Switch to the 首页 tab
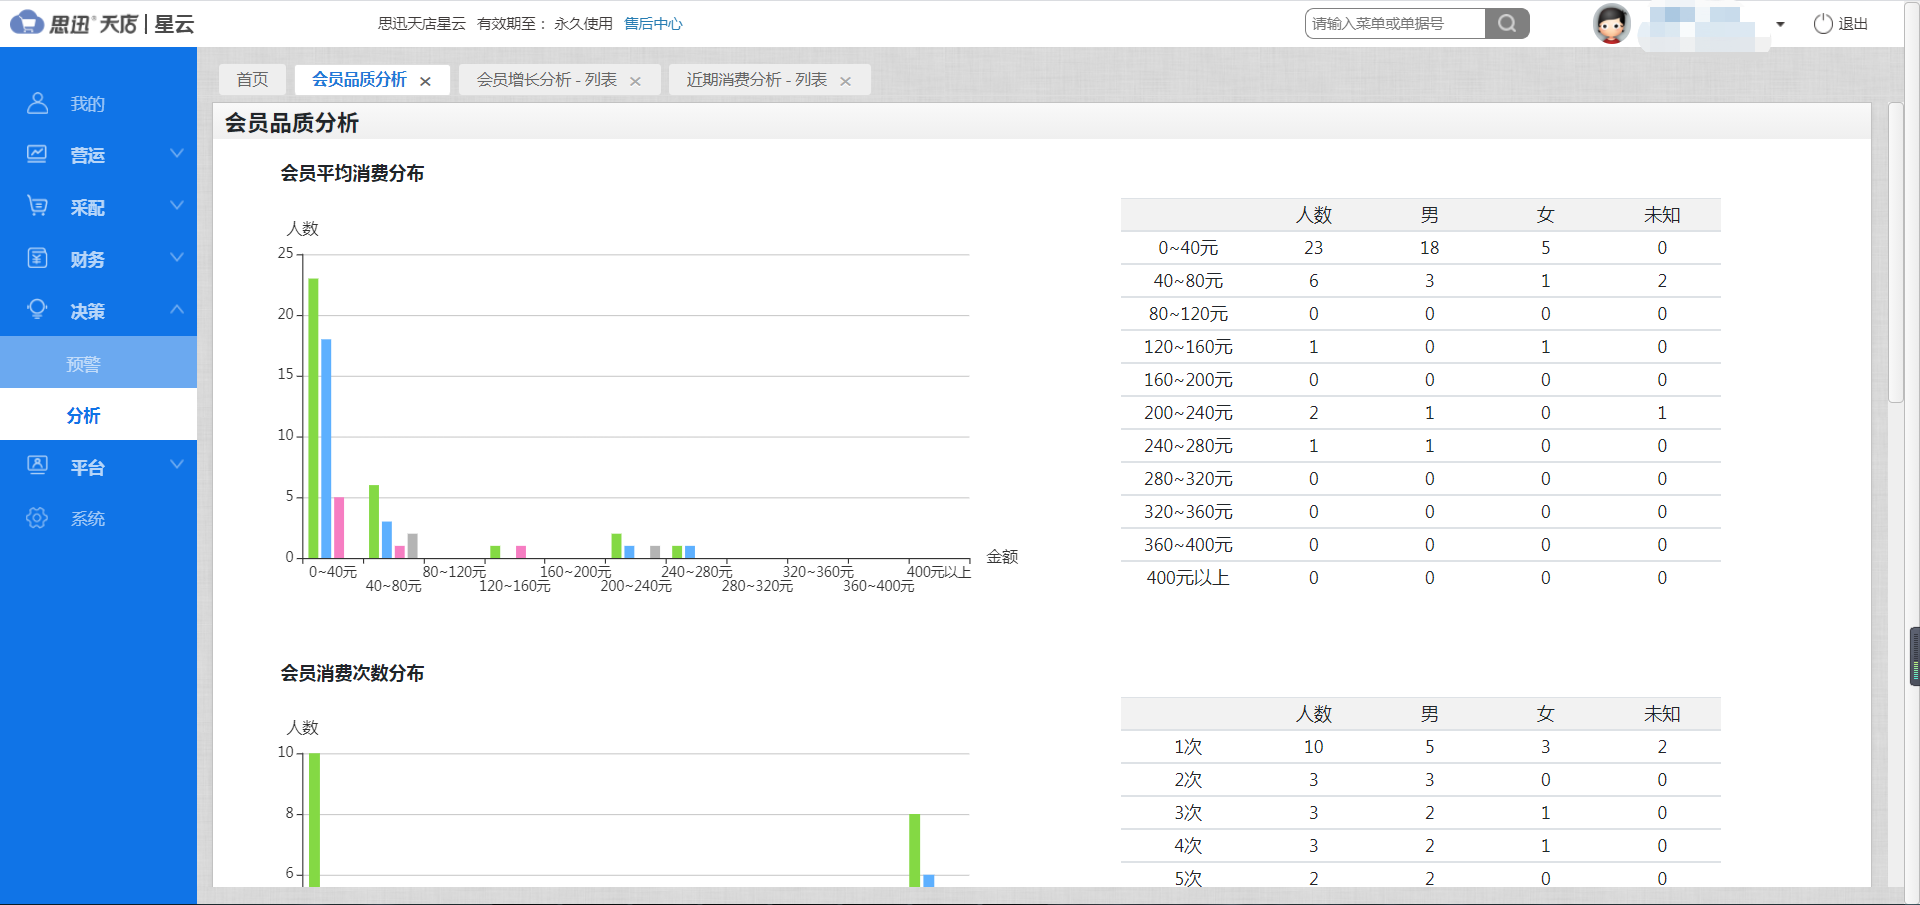The image size is (1920, 905). [252, 80]
